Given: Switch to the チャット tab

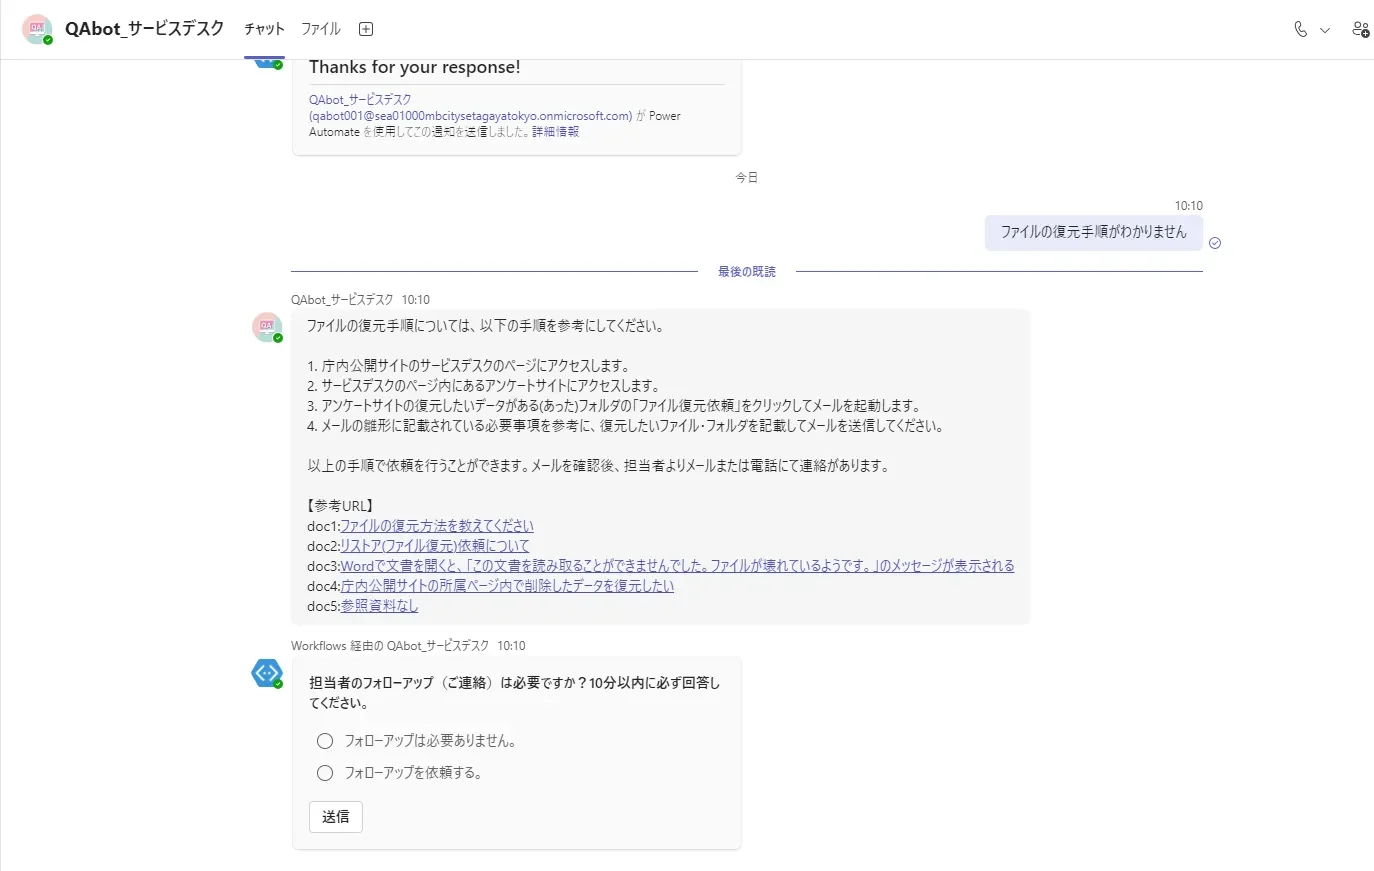Looking at the screenshot, I should pos(263,29).
